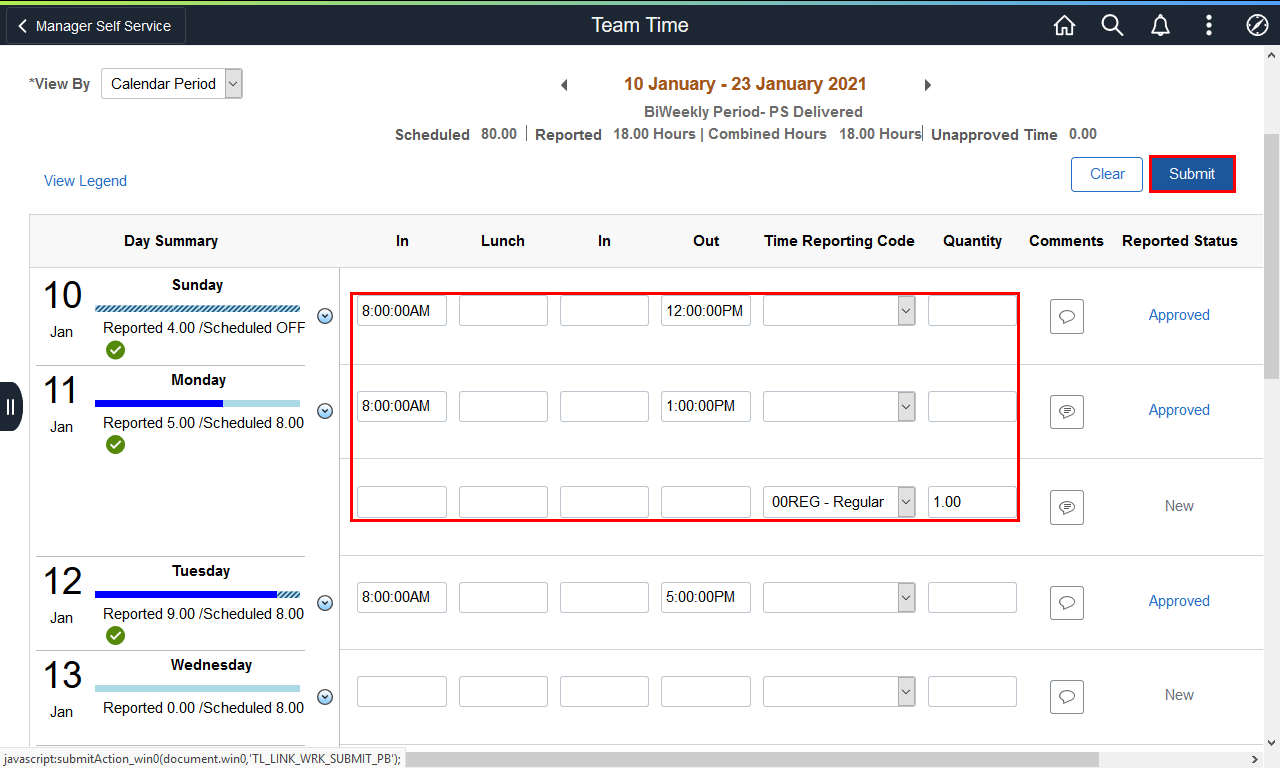Click the Quantity field showing 1.00

pyautogui.click(x=972, y=502)
